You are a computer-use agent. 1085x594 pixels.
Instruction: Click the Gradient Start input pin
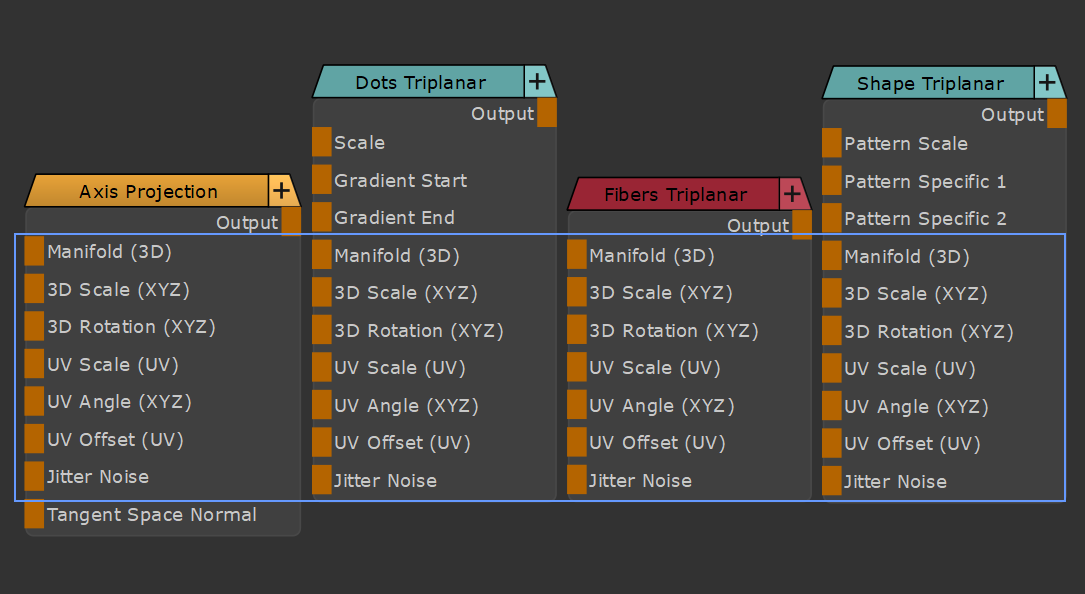[x=321, y=180]
